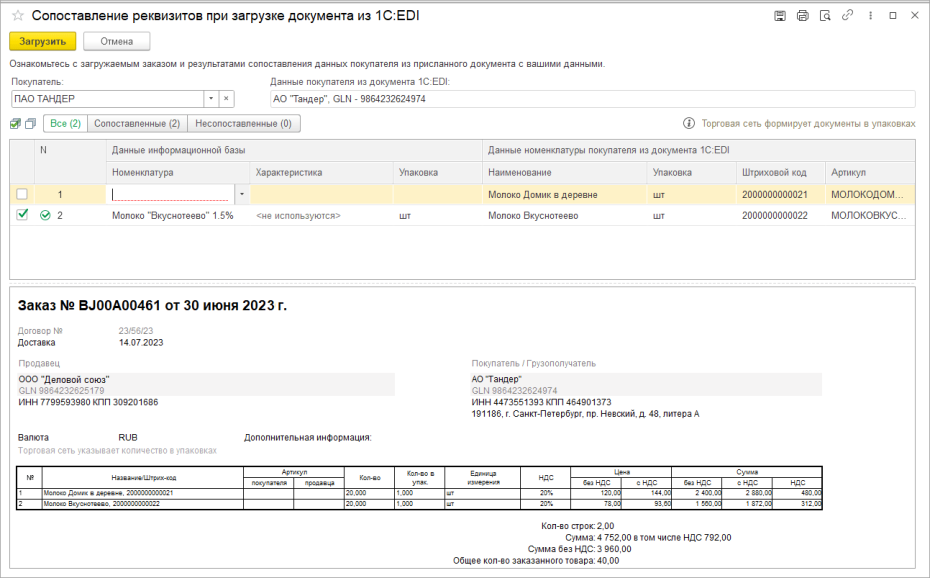The height and width of the screenshot is (578, 930).
Task: Open the Покупатель dropdown list
Action: (x=211, y=99)
